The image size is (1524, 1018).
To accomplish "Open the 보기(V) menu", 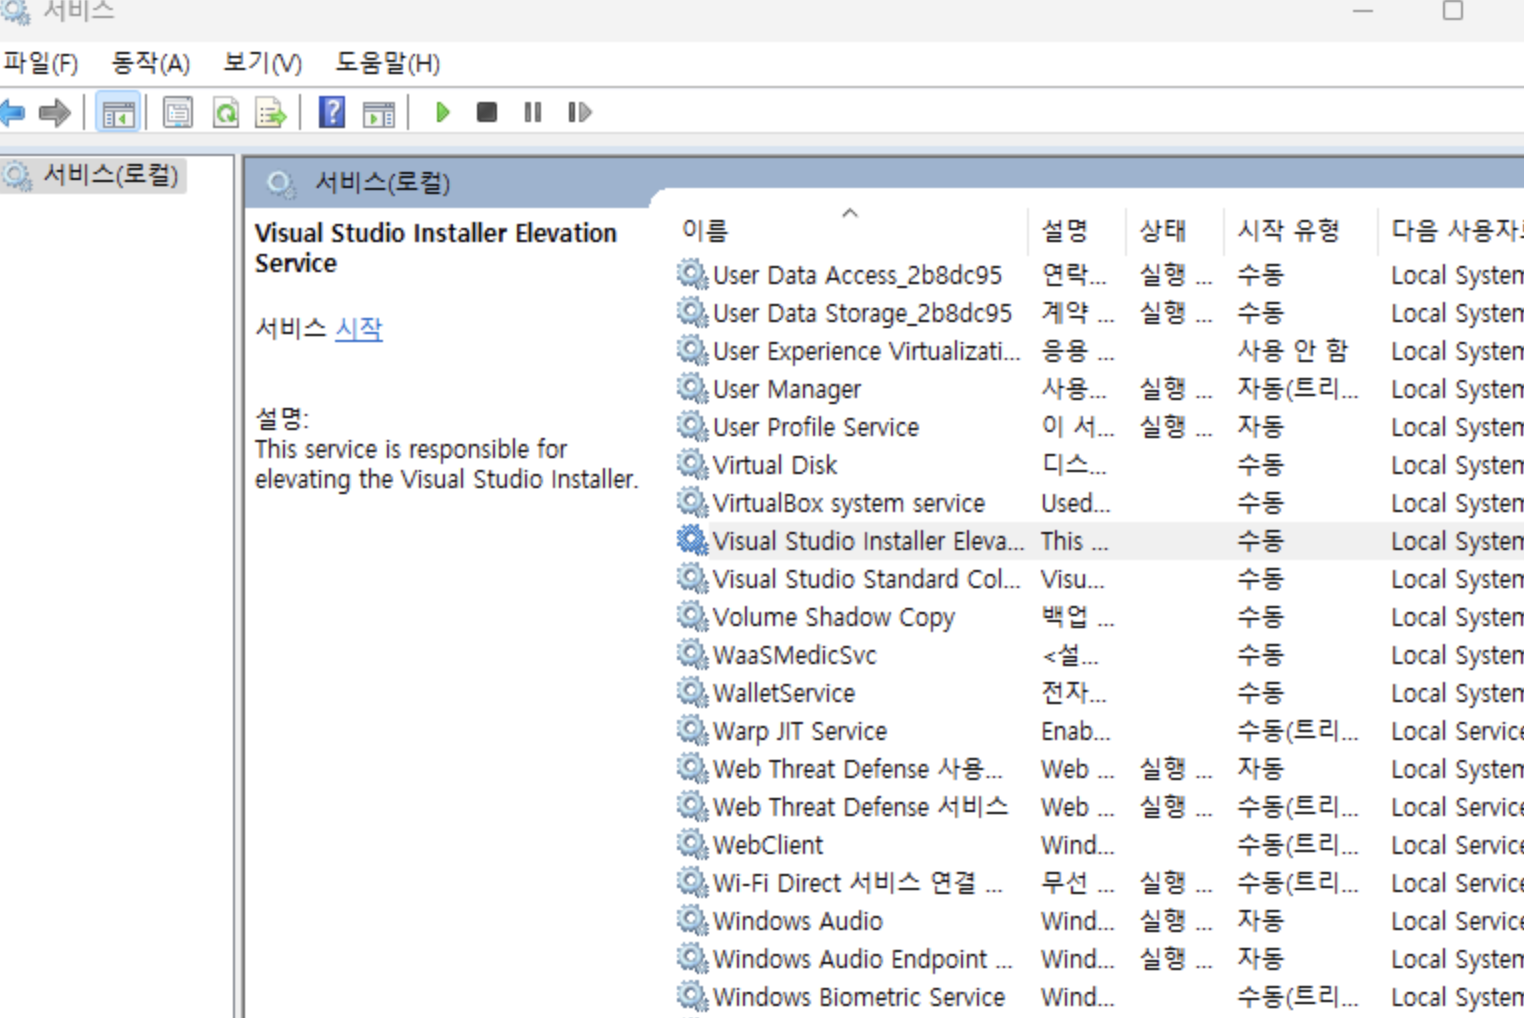I will tap(262, 63).
